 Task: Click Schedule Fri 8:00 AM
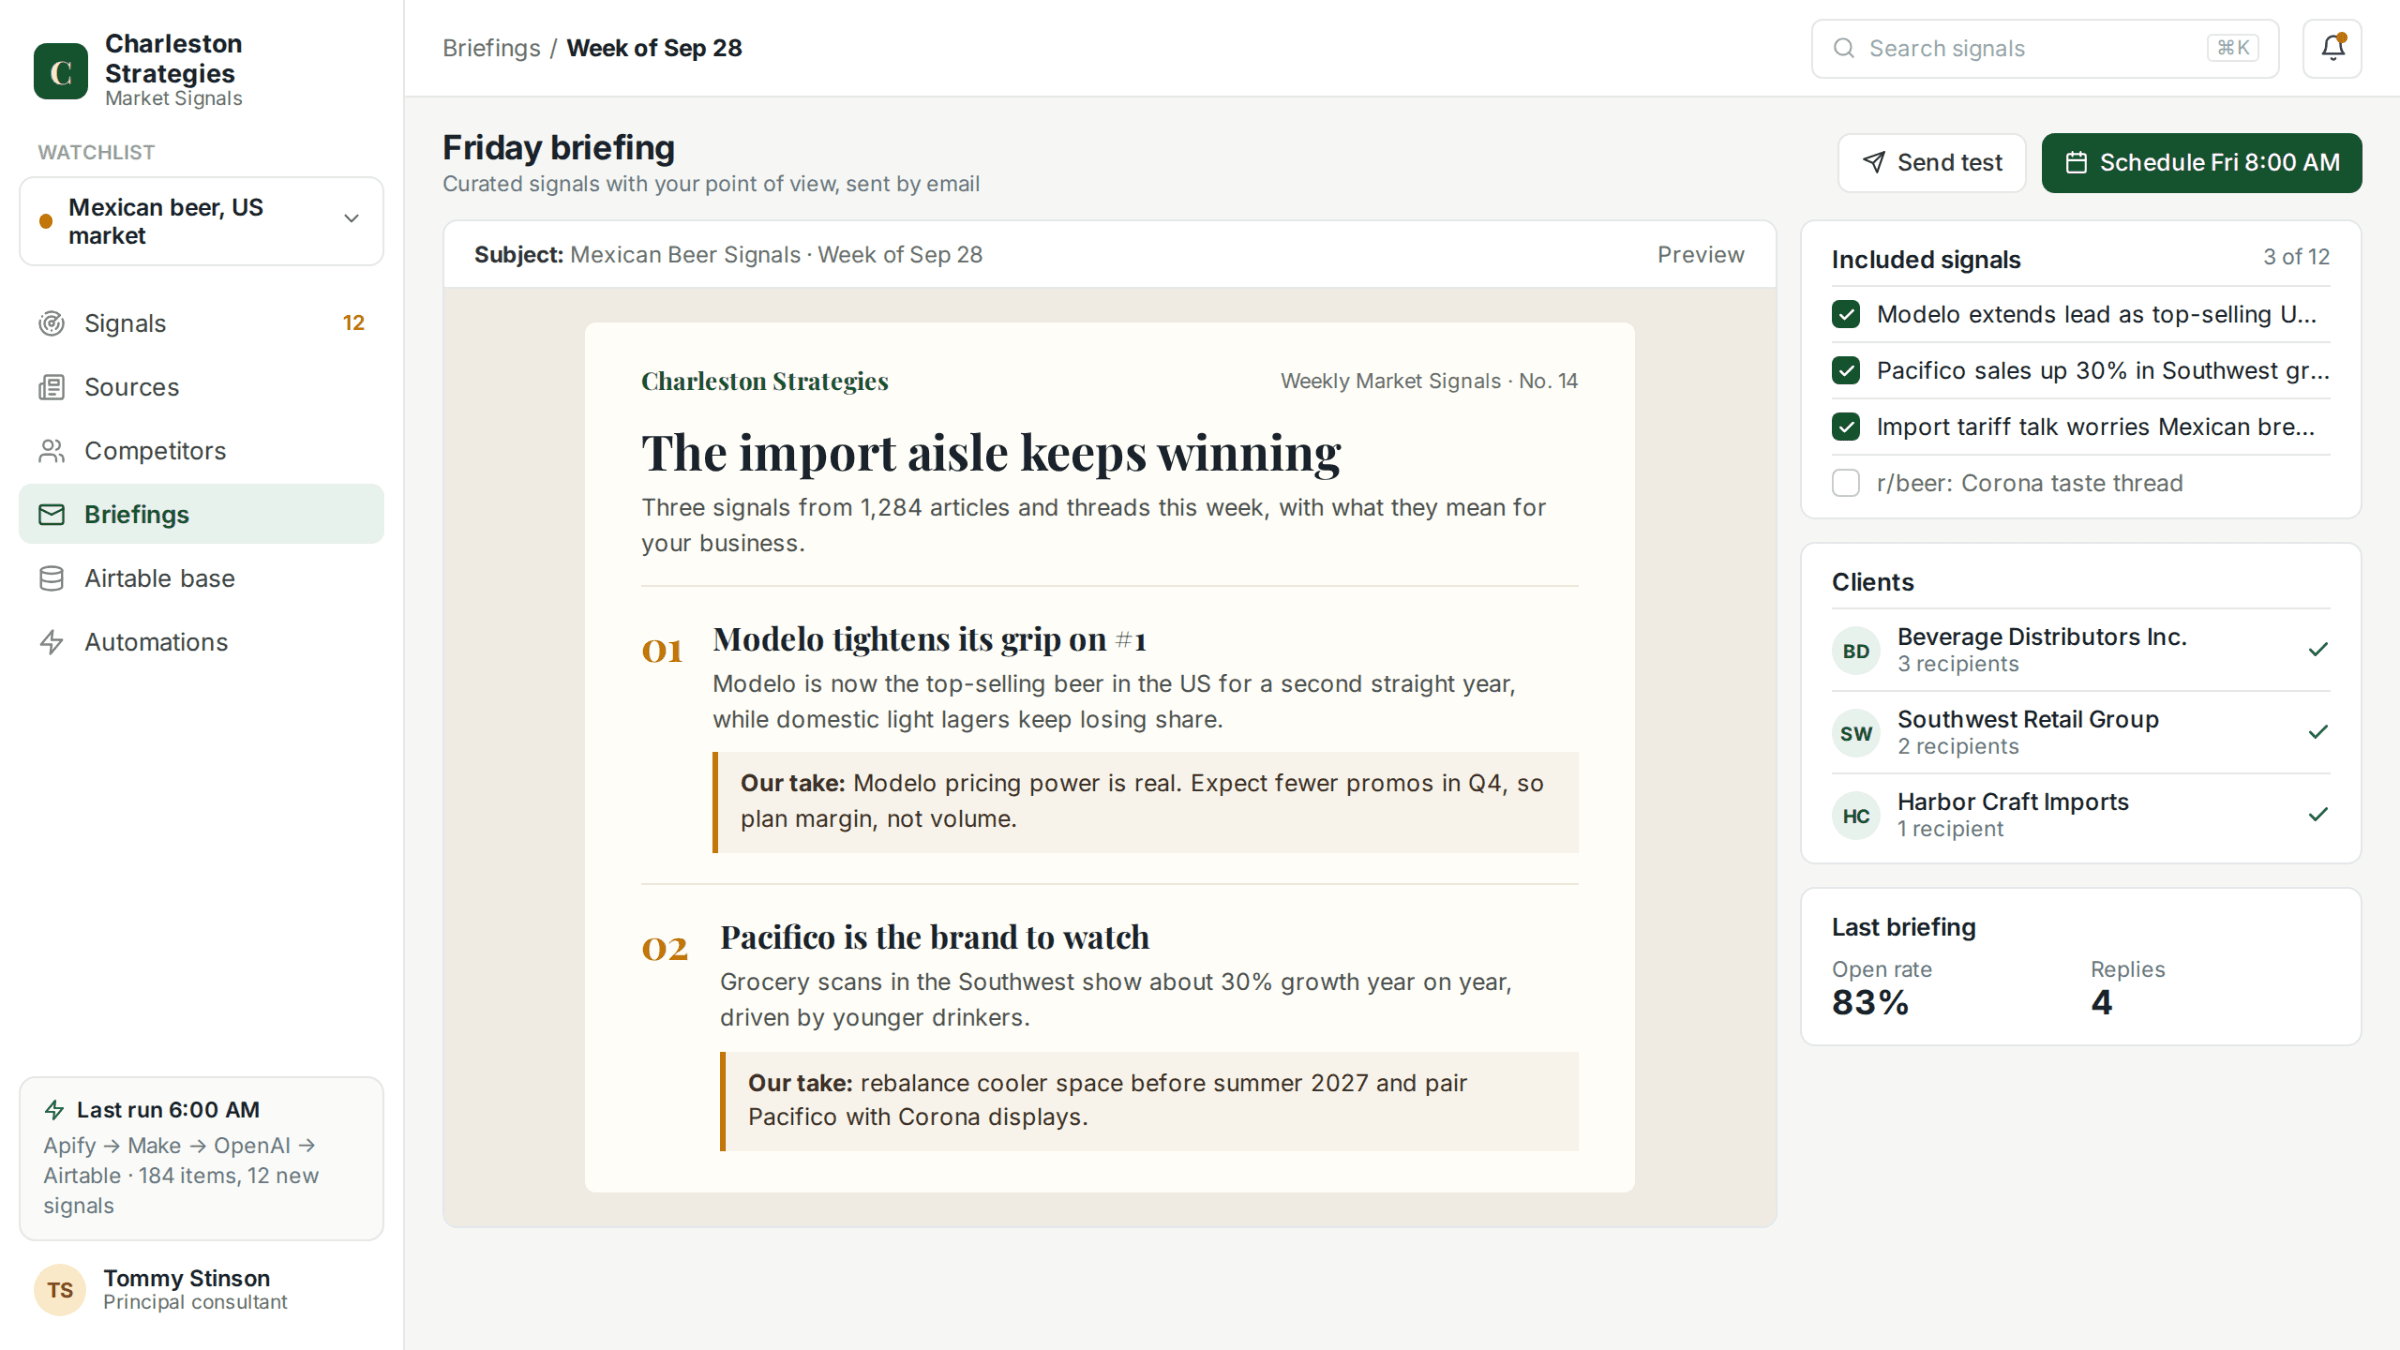(x=2202, y=162)
